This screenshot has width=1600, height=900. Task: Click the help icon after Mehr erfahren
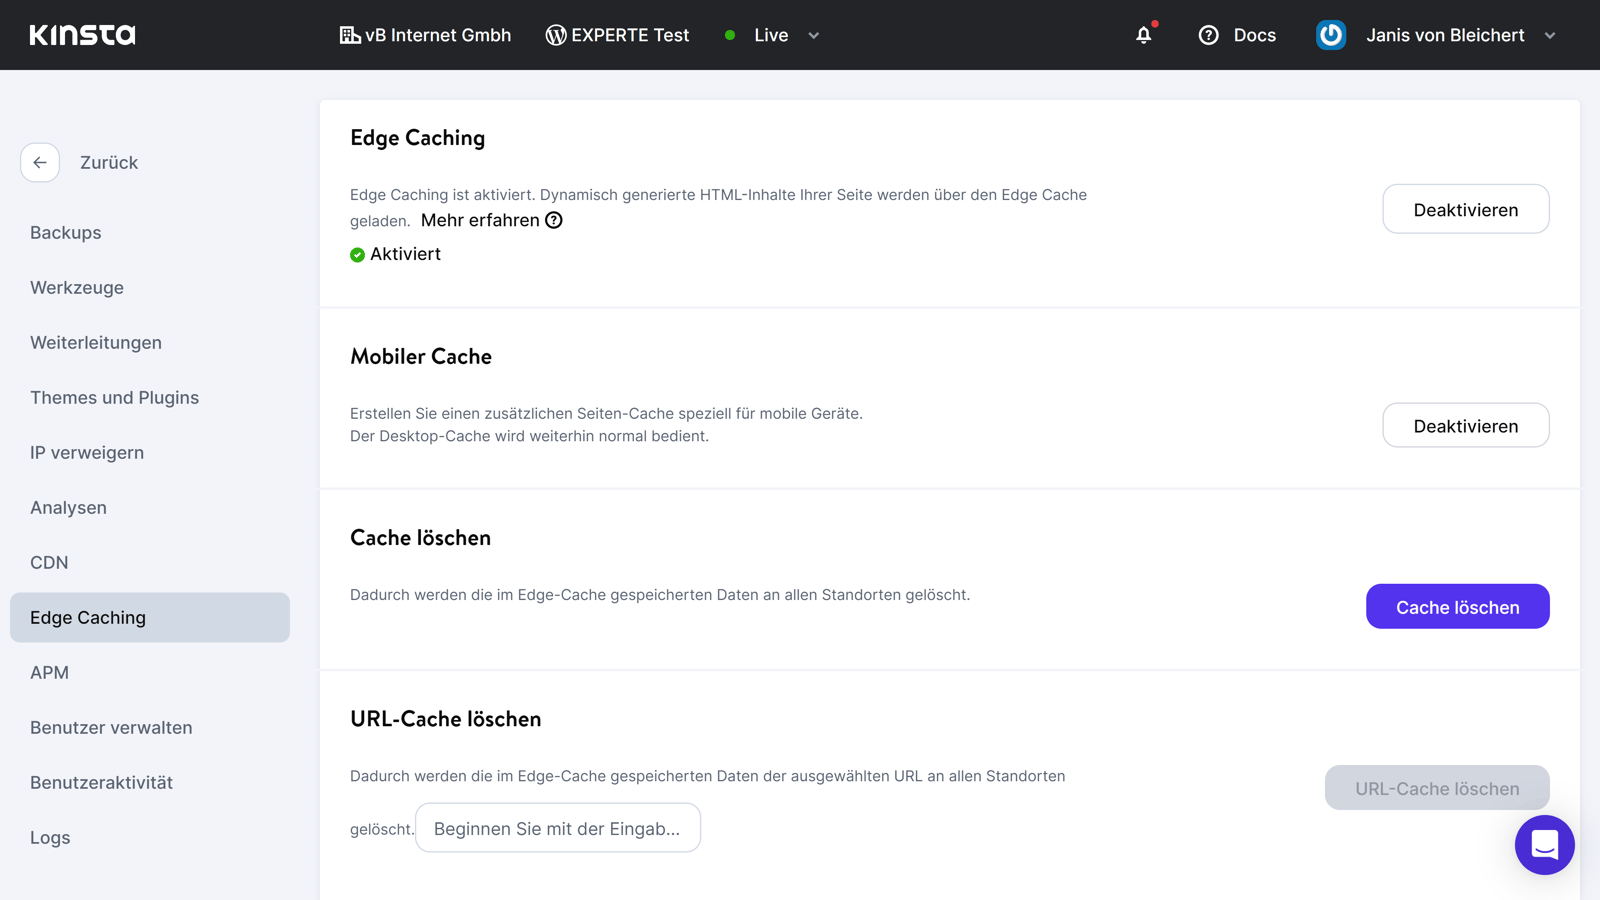point(555,220)
